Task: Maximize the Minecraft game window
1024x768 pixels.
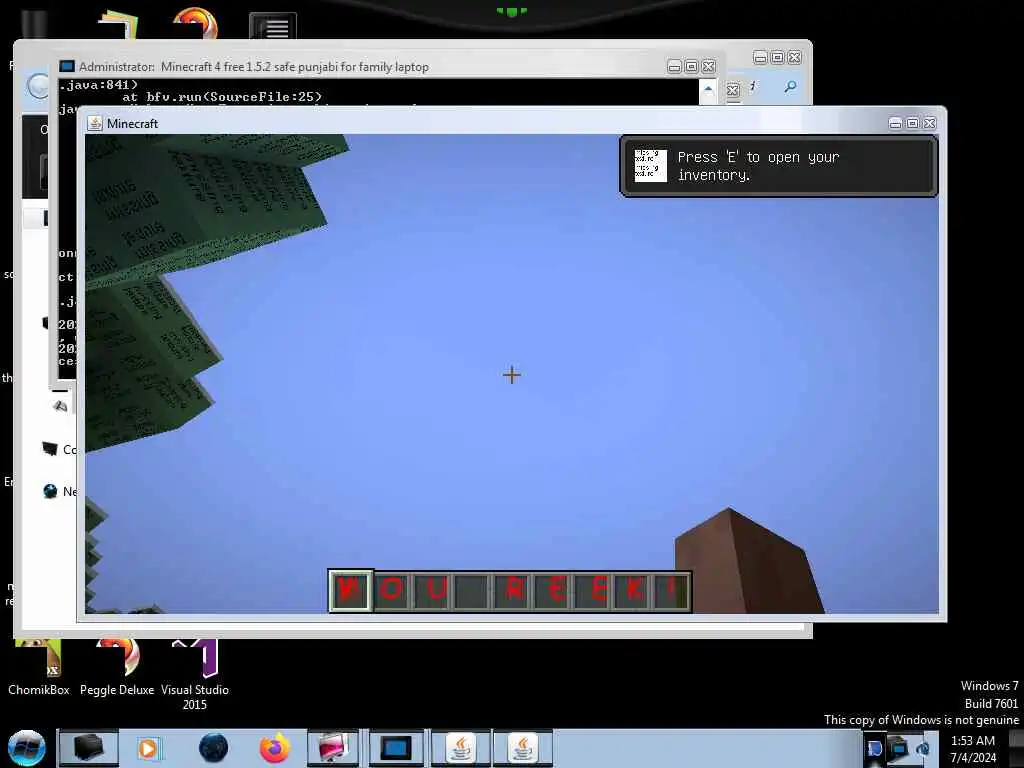Action: point(912,123)
